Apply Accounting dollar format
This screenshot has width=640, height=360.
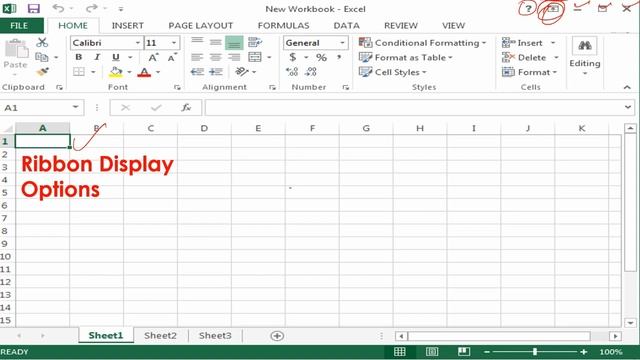[292, 57]
